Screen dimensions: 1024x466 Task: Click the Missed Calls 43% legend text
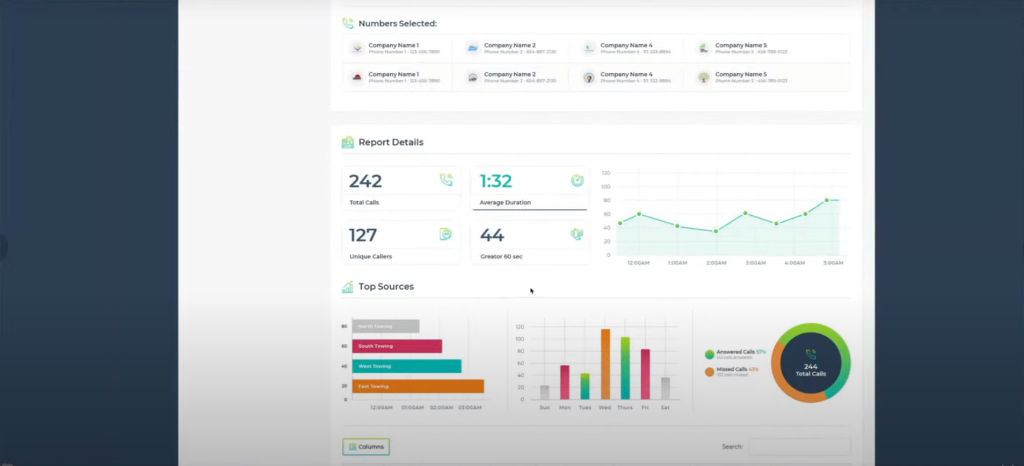[737, 369]
